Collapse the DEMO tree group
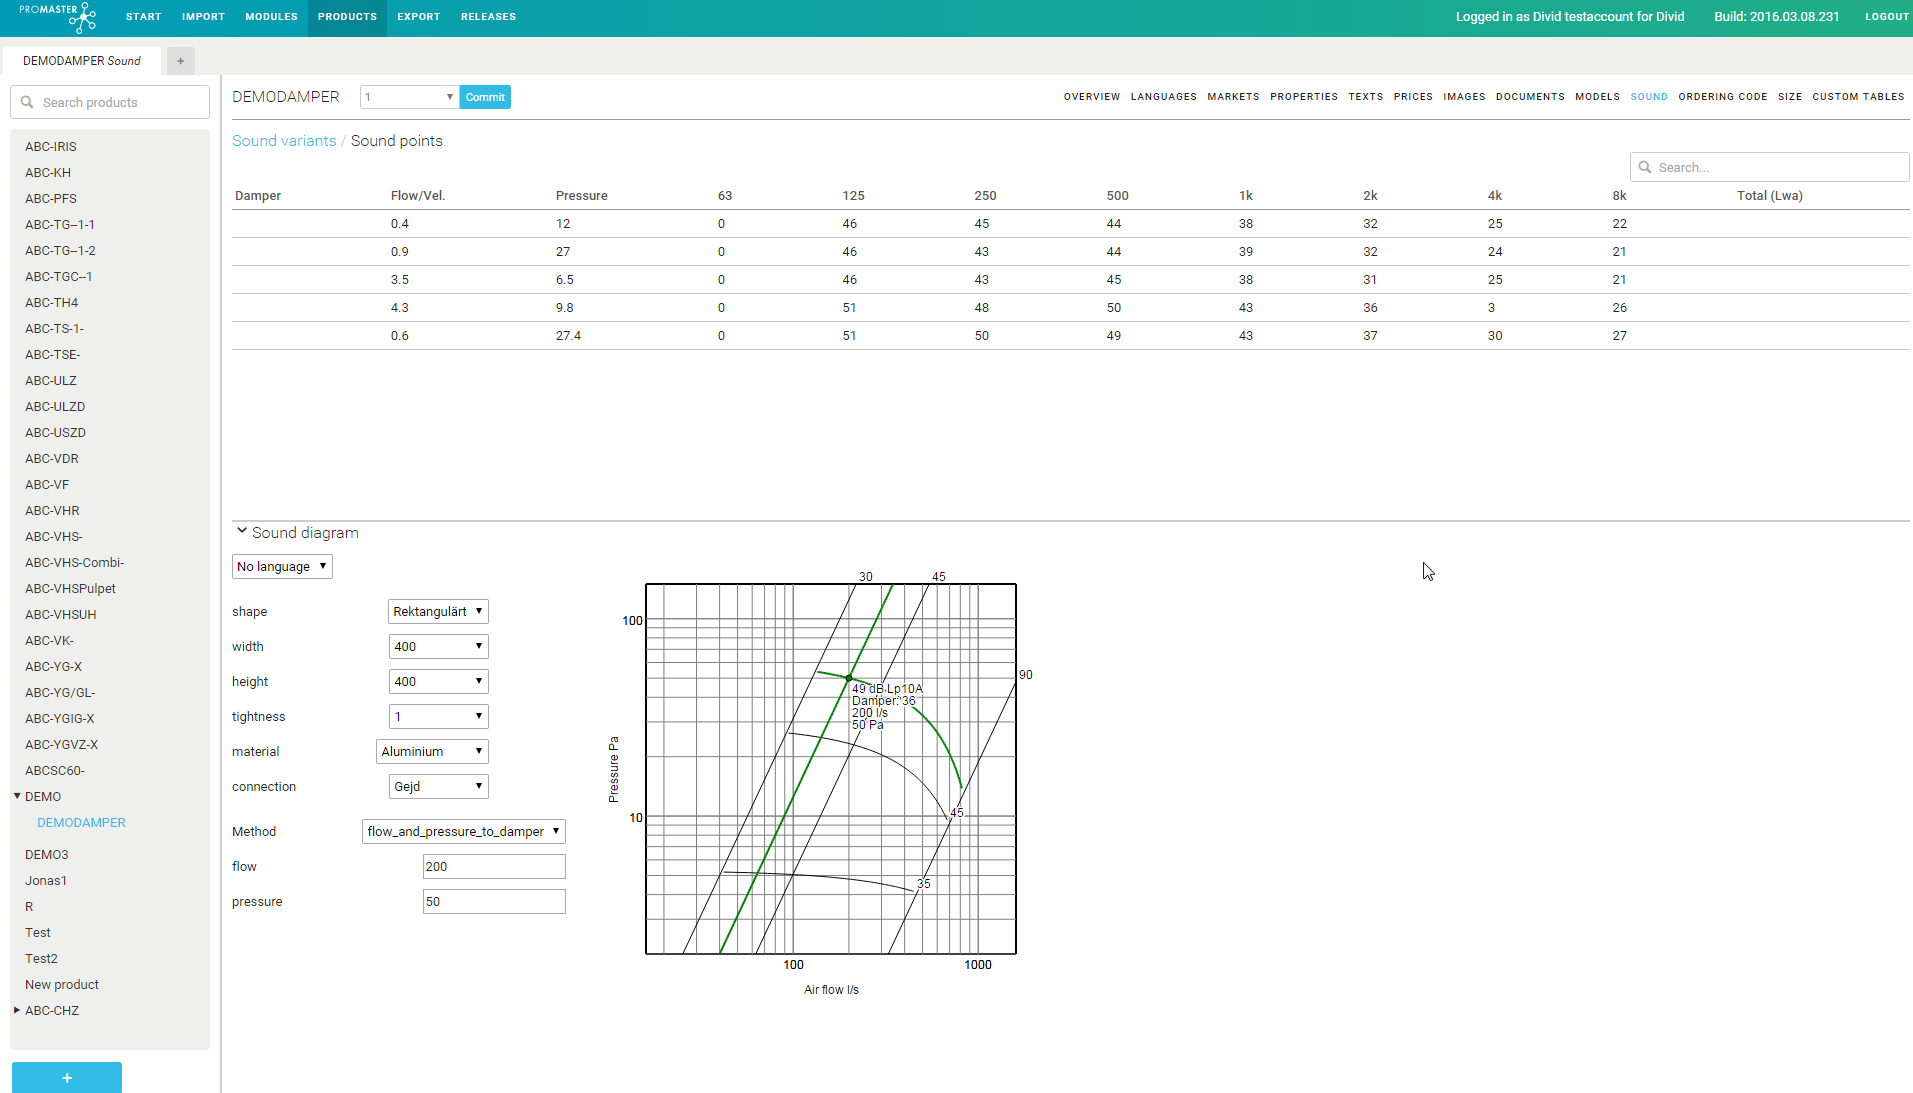 (x=17, y=796)
